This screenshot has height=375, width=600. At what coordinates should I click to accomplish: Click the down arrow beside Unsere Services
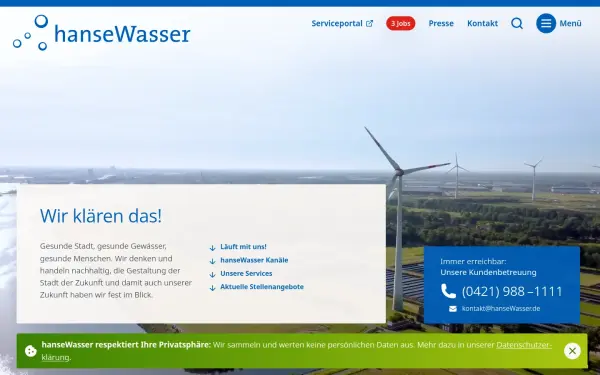(x=213, y=275)
